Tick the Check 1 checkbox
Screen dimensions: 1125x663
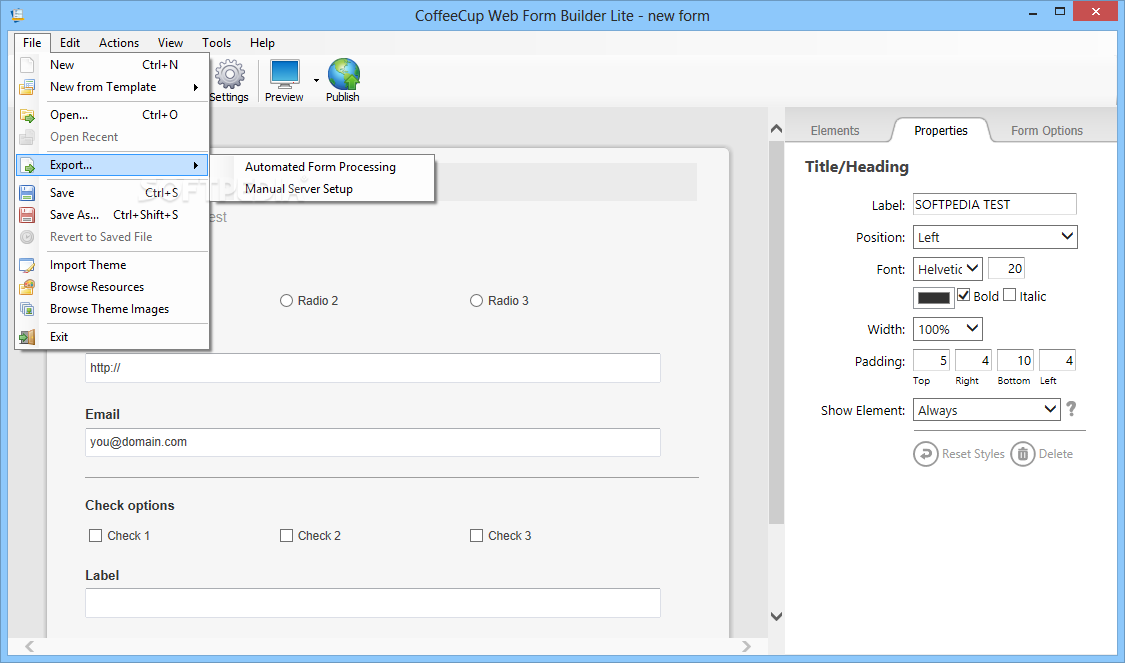pyautogui.click(x=95, y=535)
